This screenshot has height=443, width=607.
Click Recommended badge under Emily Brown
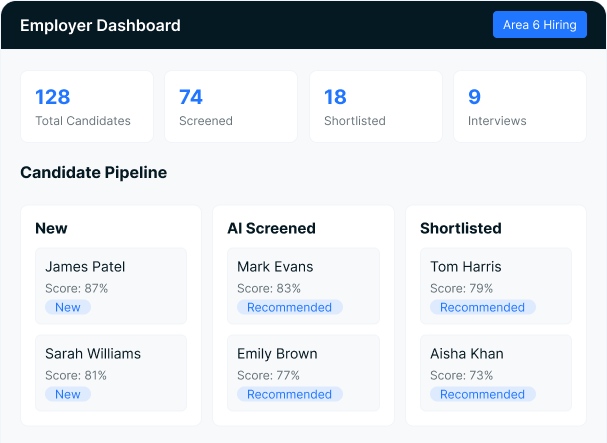pyautogui.click(x=290, y=394)
